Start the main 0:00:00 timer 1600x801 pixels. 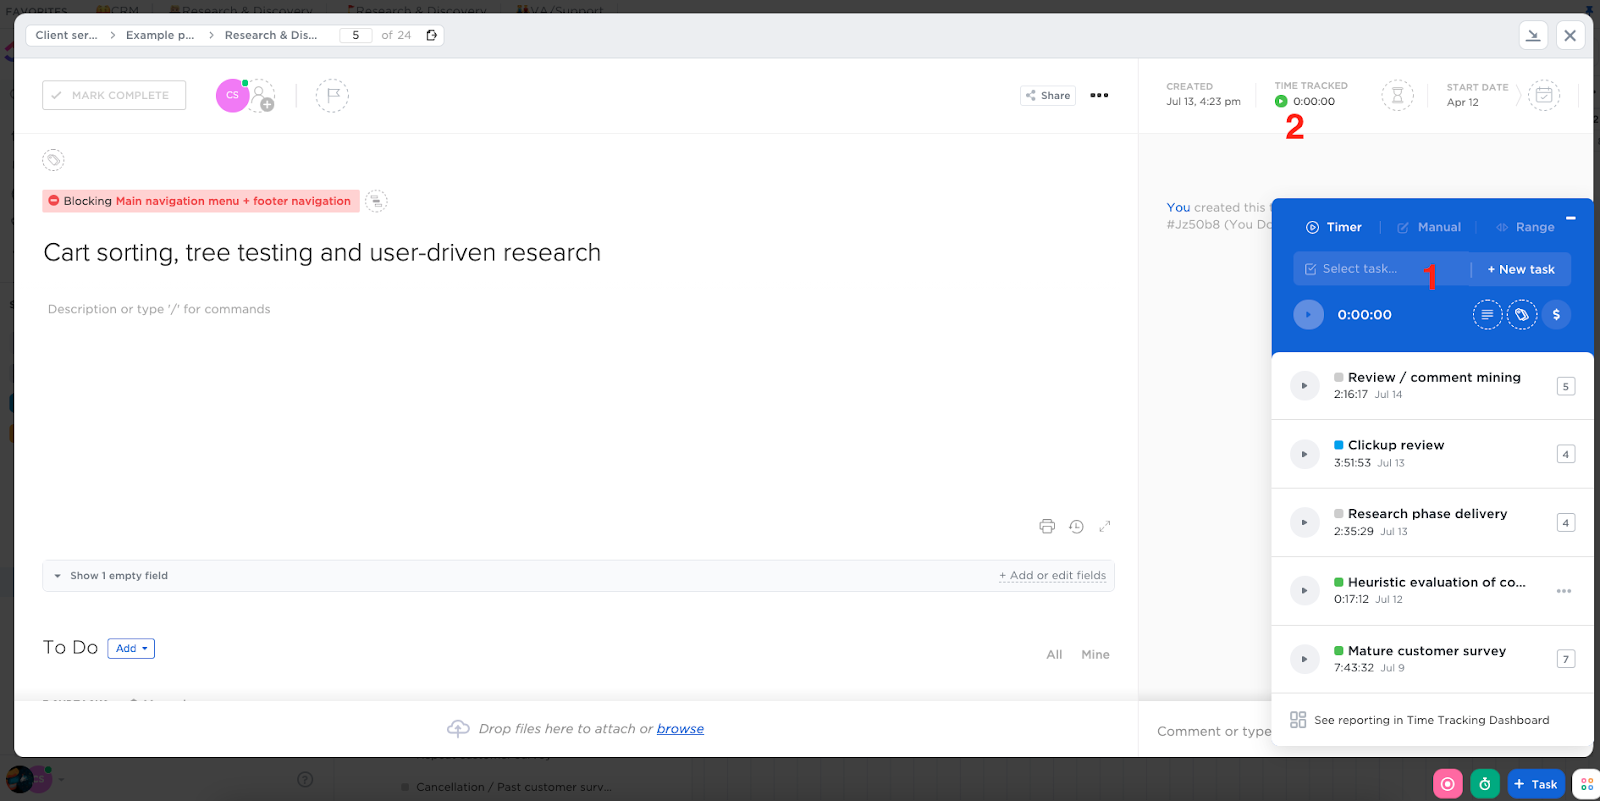coord(1308,314)
